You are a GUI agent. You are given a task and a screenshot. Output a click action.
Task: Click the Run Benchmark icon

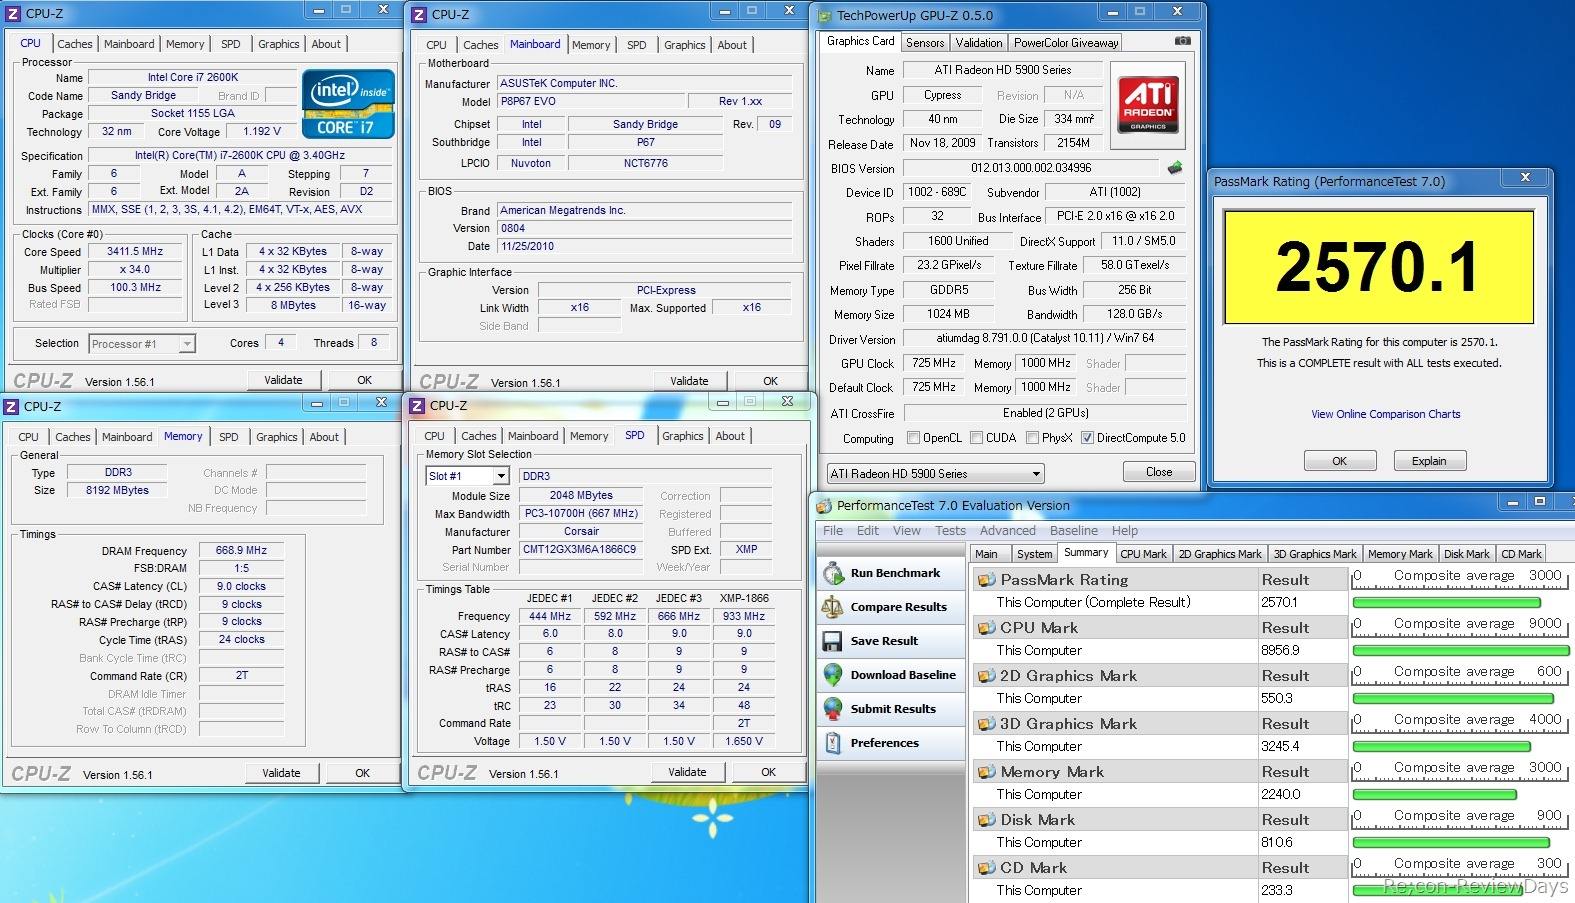pyautogui.click(x=832, y=573)
